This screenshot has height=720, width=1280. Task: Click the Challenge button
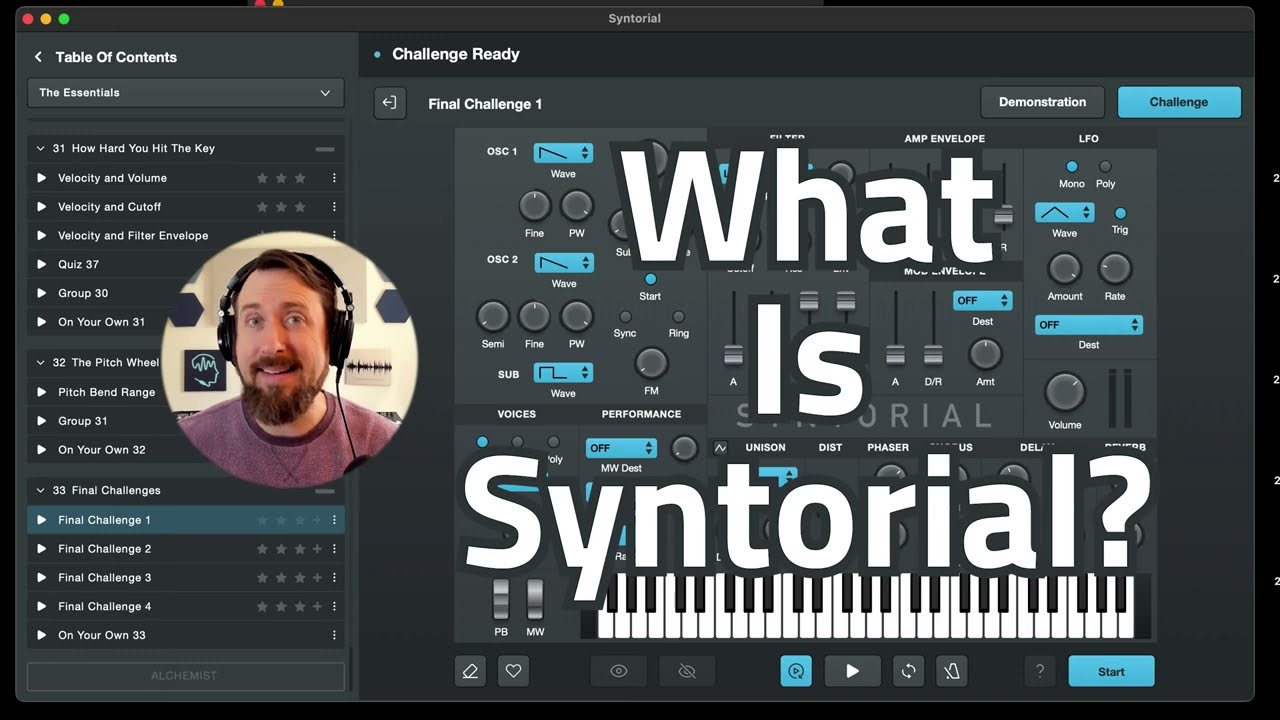[x=1179, y=102]
